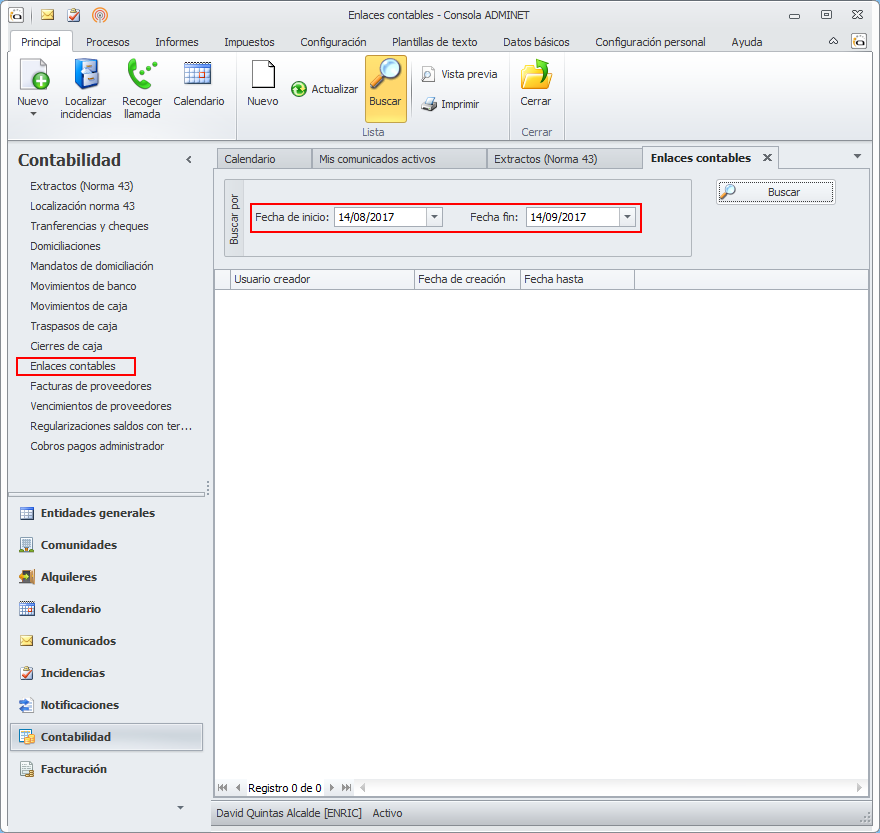The image size is (880, 833).
Task: Switch to the Procesos ribbon tab
Action: [x=108, y=42]
